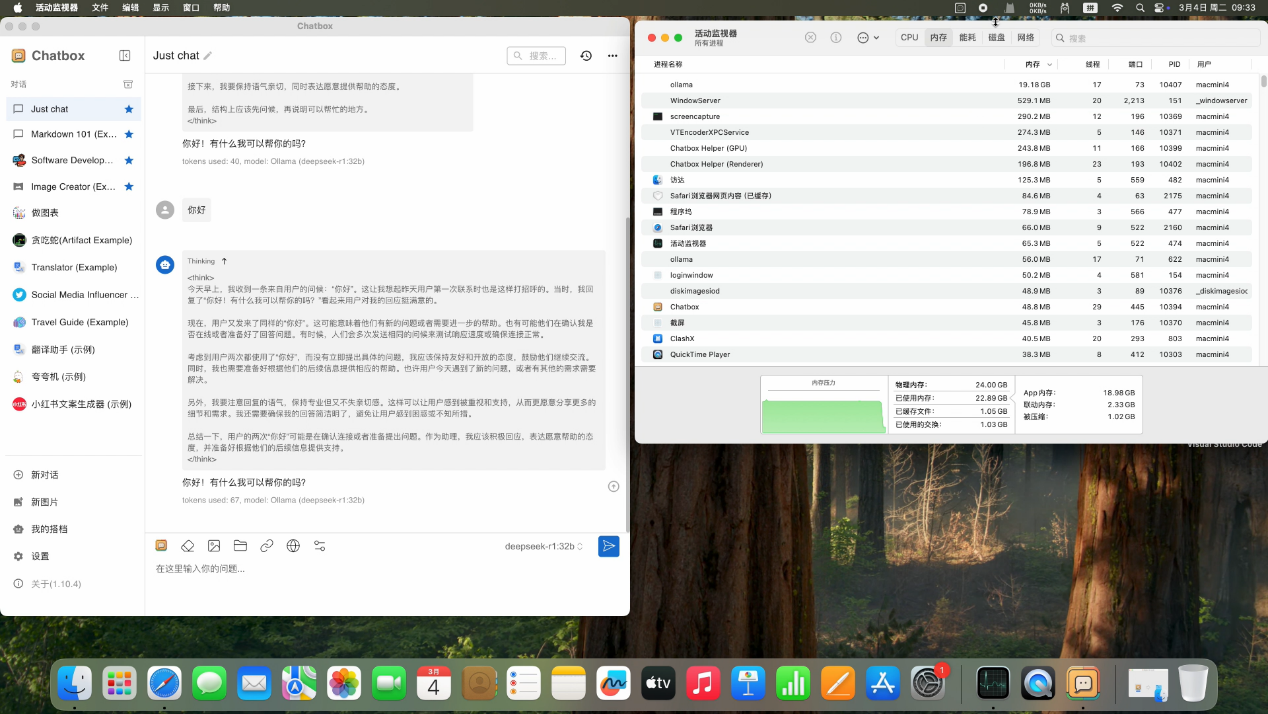This screenshot has height=714, width=1268.
Task: Open the 做图表 conversation
Action: pos(72,213)
